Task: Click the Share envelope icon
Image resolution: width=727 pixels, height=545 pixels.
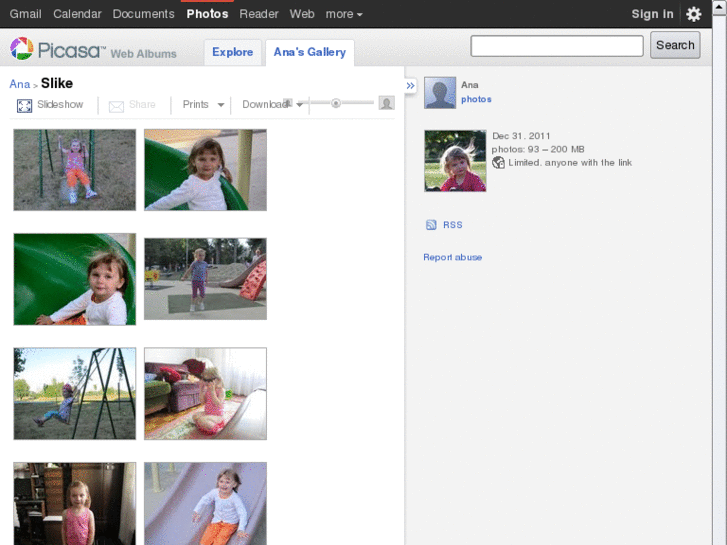Action: (116, 106)
